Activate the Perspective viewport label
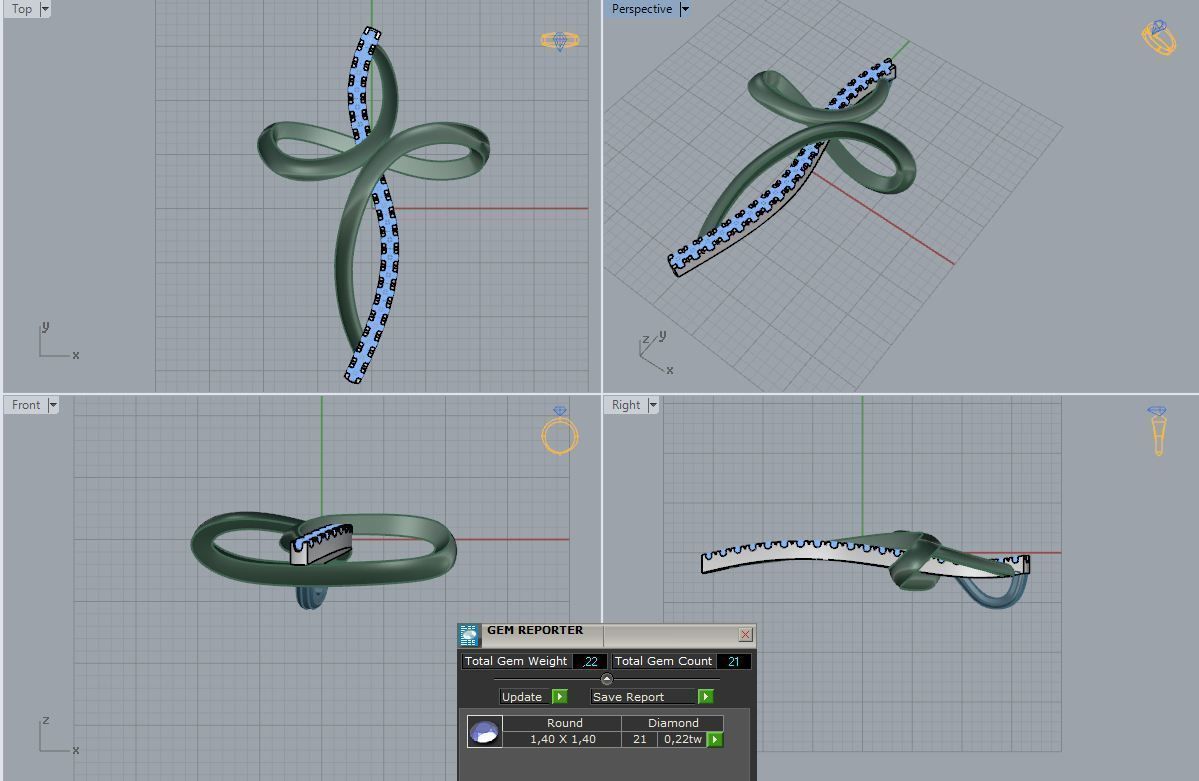1199x781 pixels. (642, 9)
